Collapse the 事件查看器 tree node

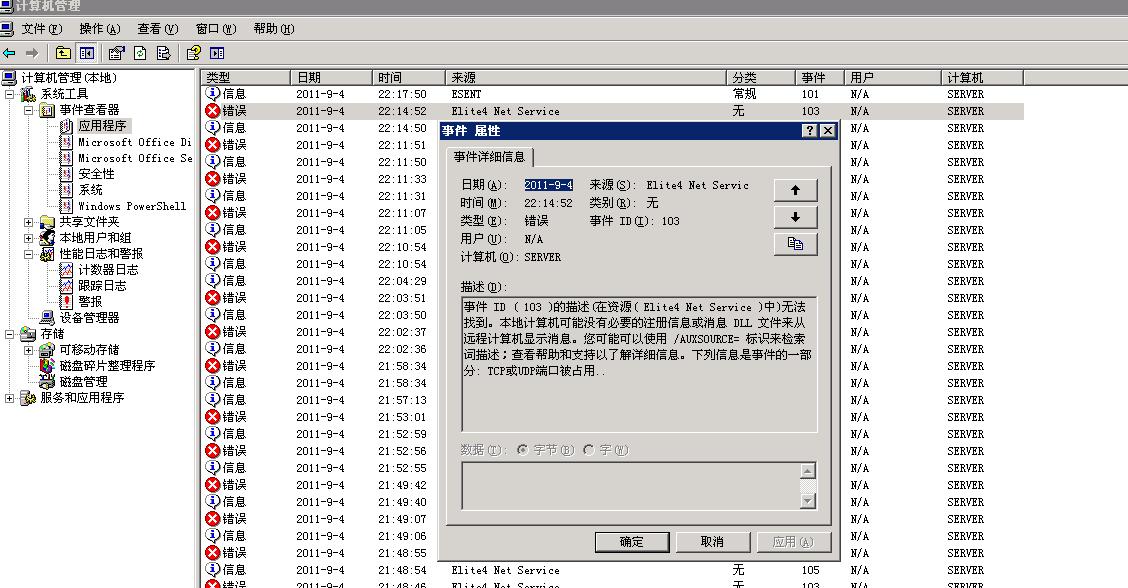pyautogui.click(x=29, y=110)
